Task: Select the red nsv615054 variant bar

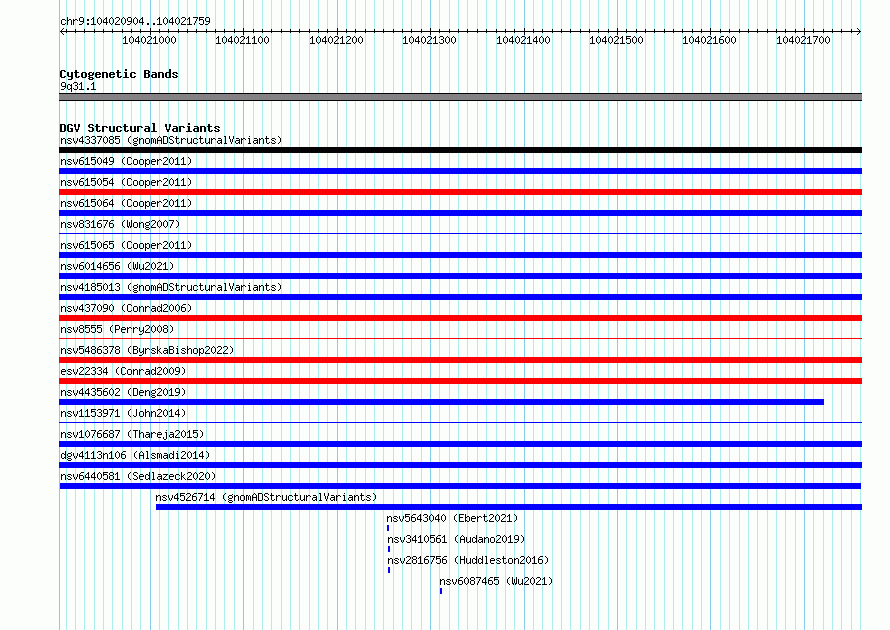Action: pyautogui.click(x=460, y=192)
